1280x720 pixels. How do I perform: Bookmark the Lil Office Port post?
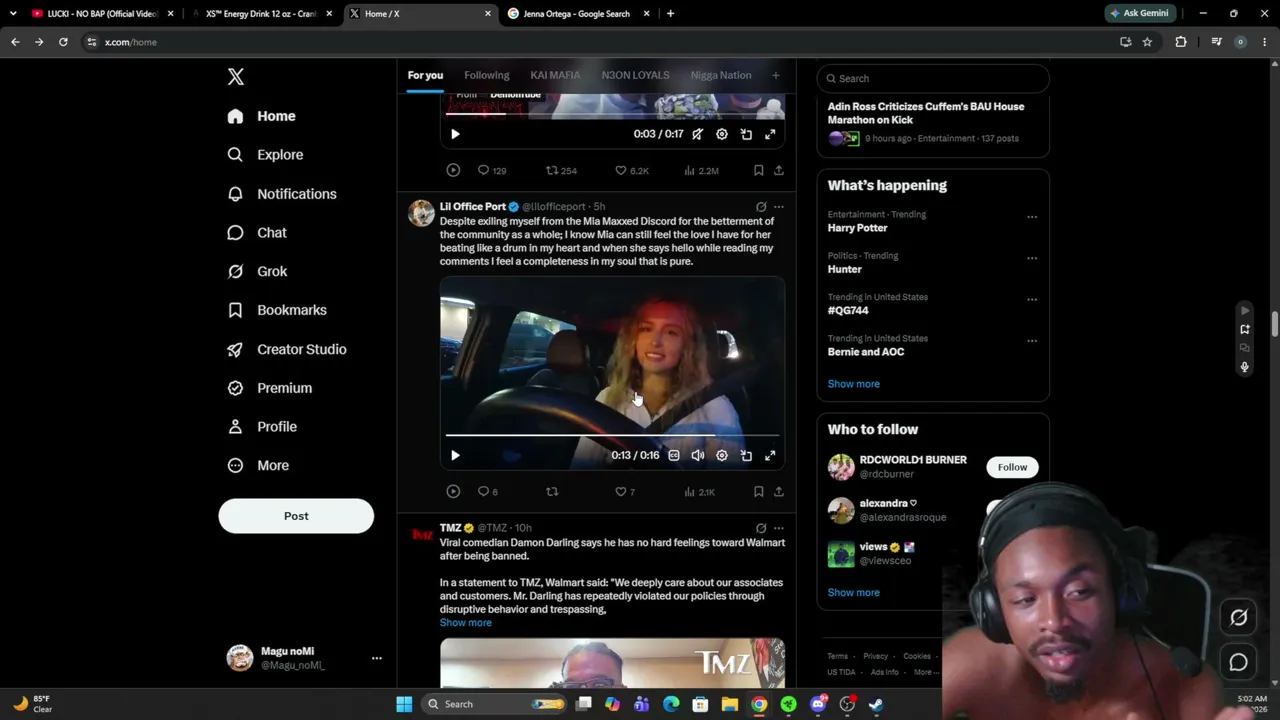[758, 492]
